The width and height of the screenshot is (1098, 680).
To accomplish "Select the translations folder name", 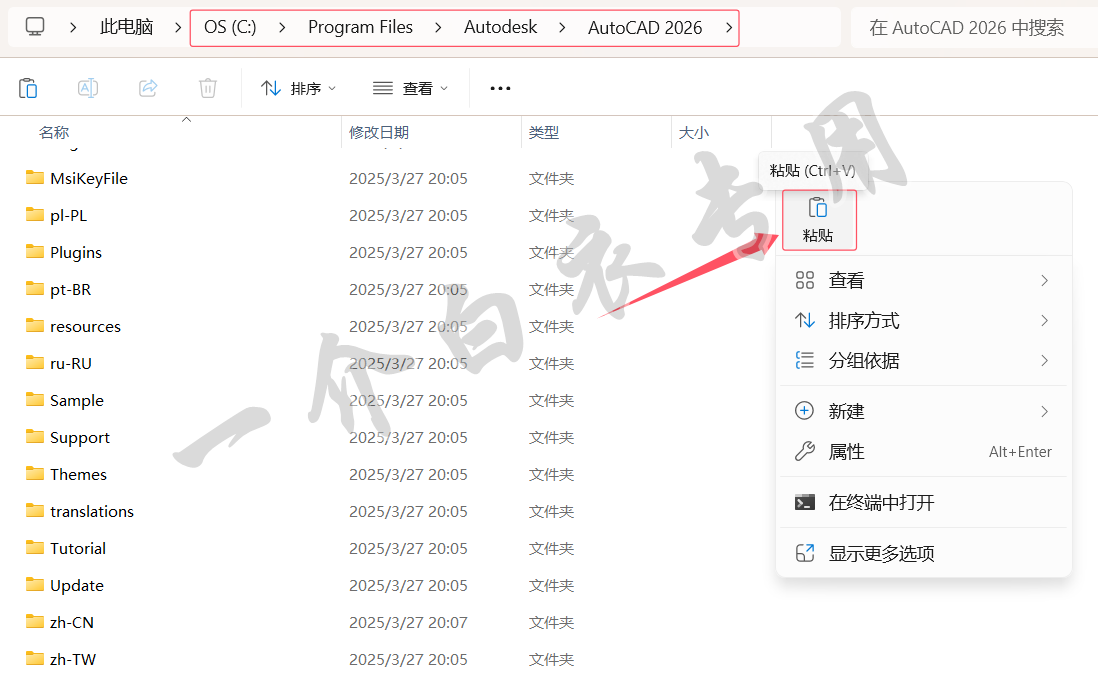I will click(x=92, y=511).
